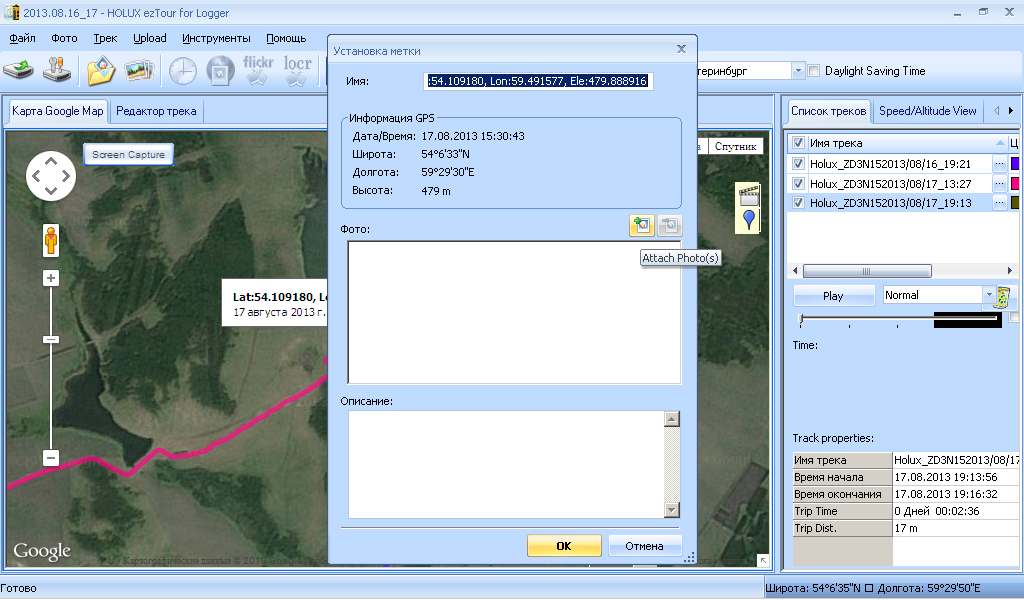The width and height of the screenshot is (1024, 600).
Task: Switch to the Редактор трека tab
Action: point(156,111)
